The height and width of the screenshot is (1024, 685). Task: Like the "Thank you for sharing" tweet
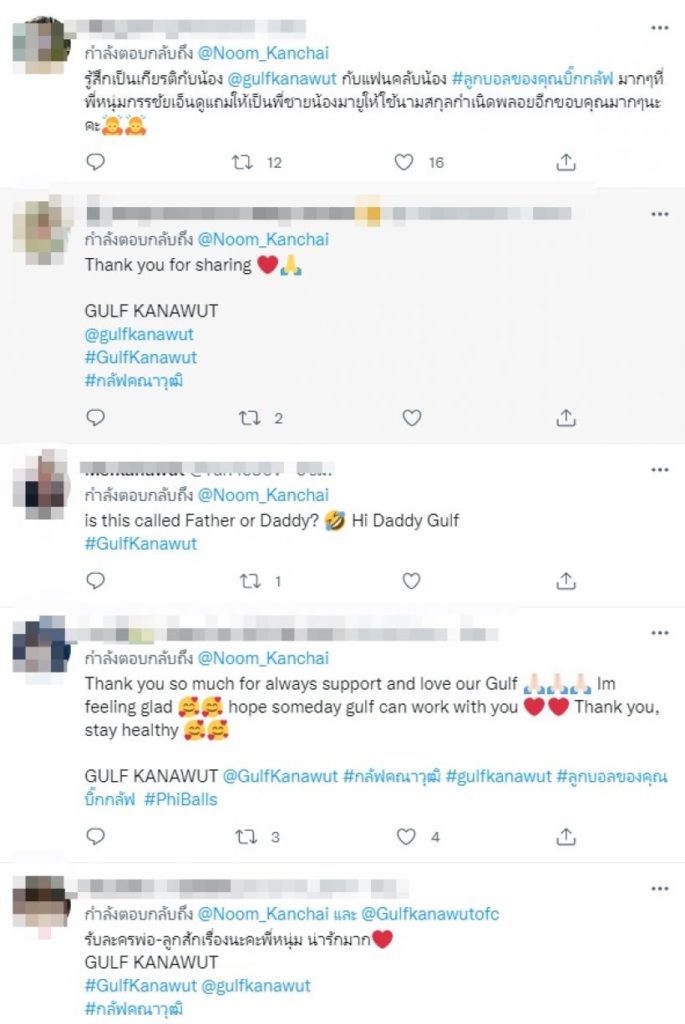(411, 417)
